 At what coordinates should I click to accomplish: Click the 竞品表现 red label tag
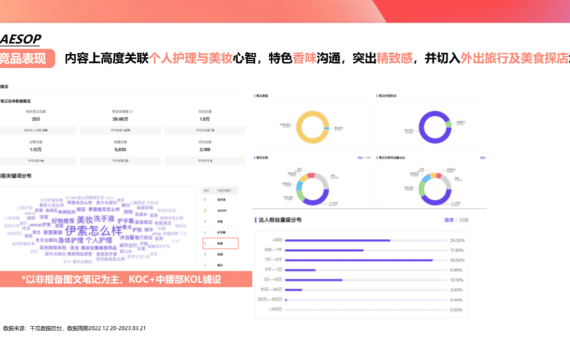(25, 58)
